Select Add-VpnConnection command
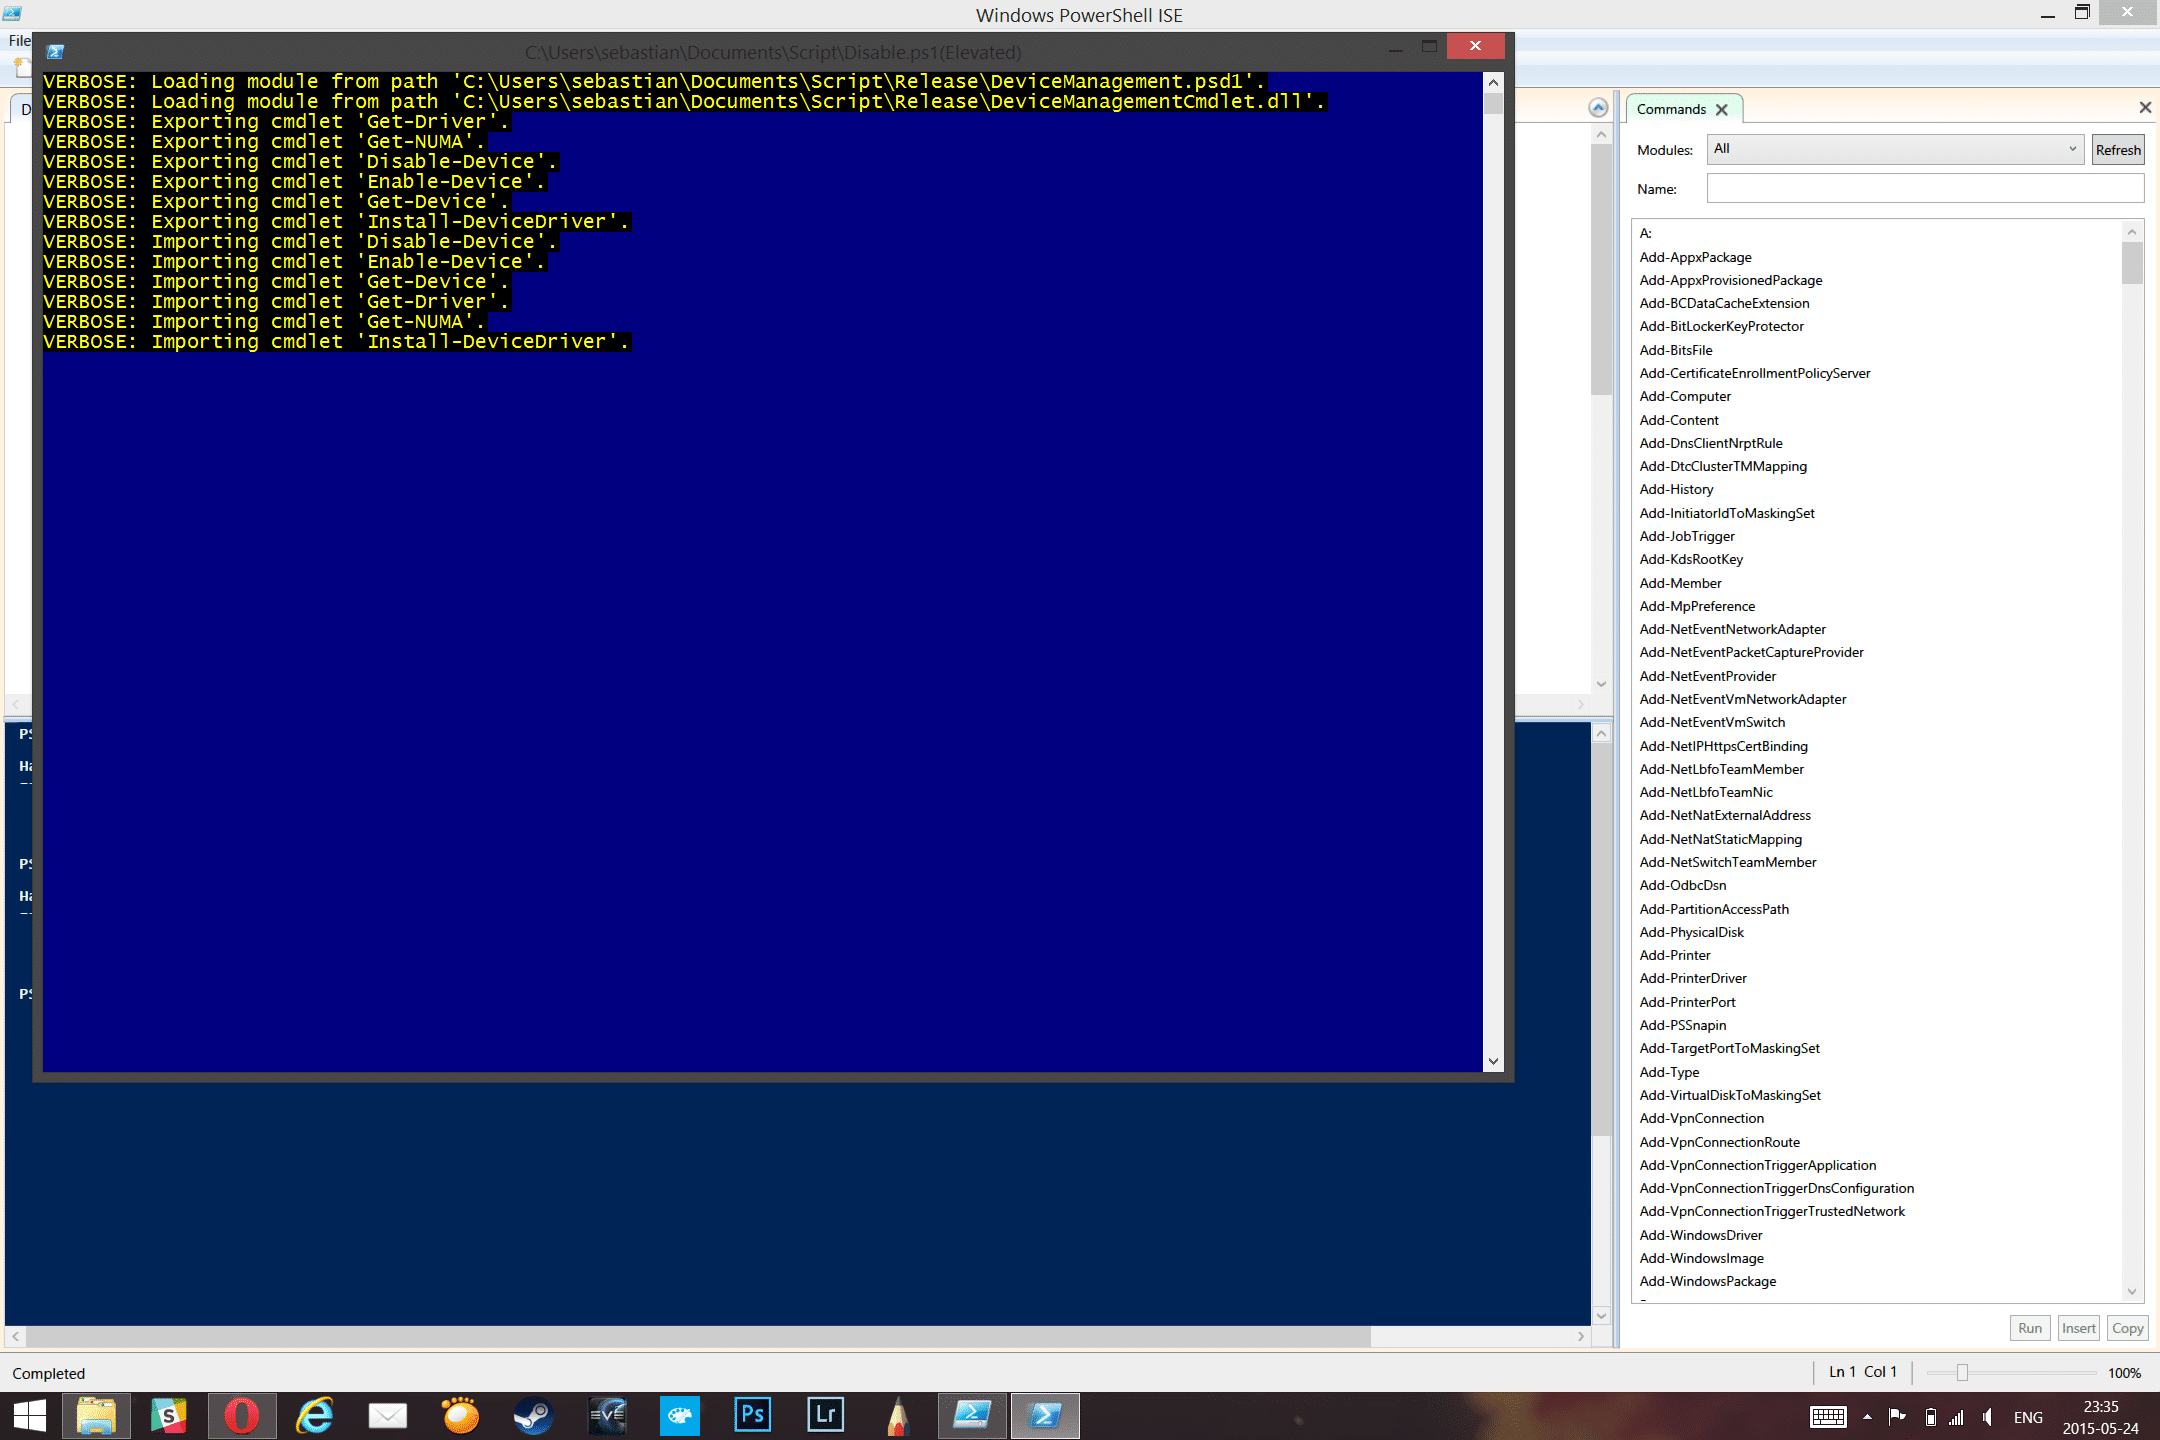This screenshot has height=1440, width=2160. (1701, 1118)
